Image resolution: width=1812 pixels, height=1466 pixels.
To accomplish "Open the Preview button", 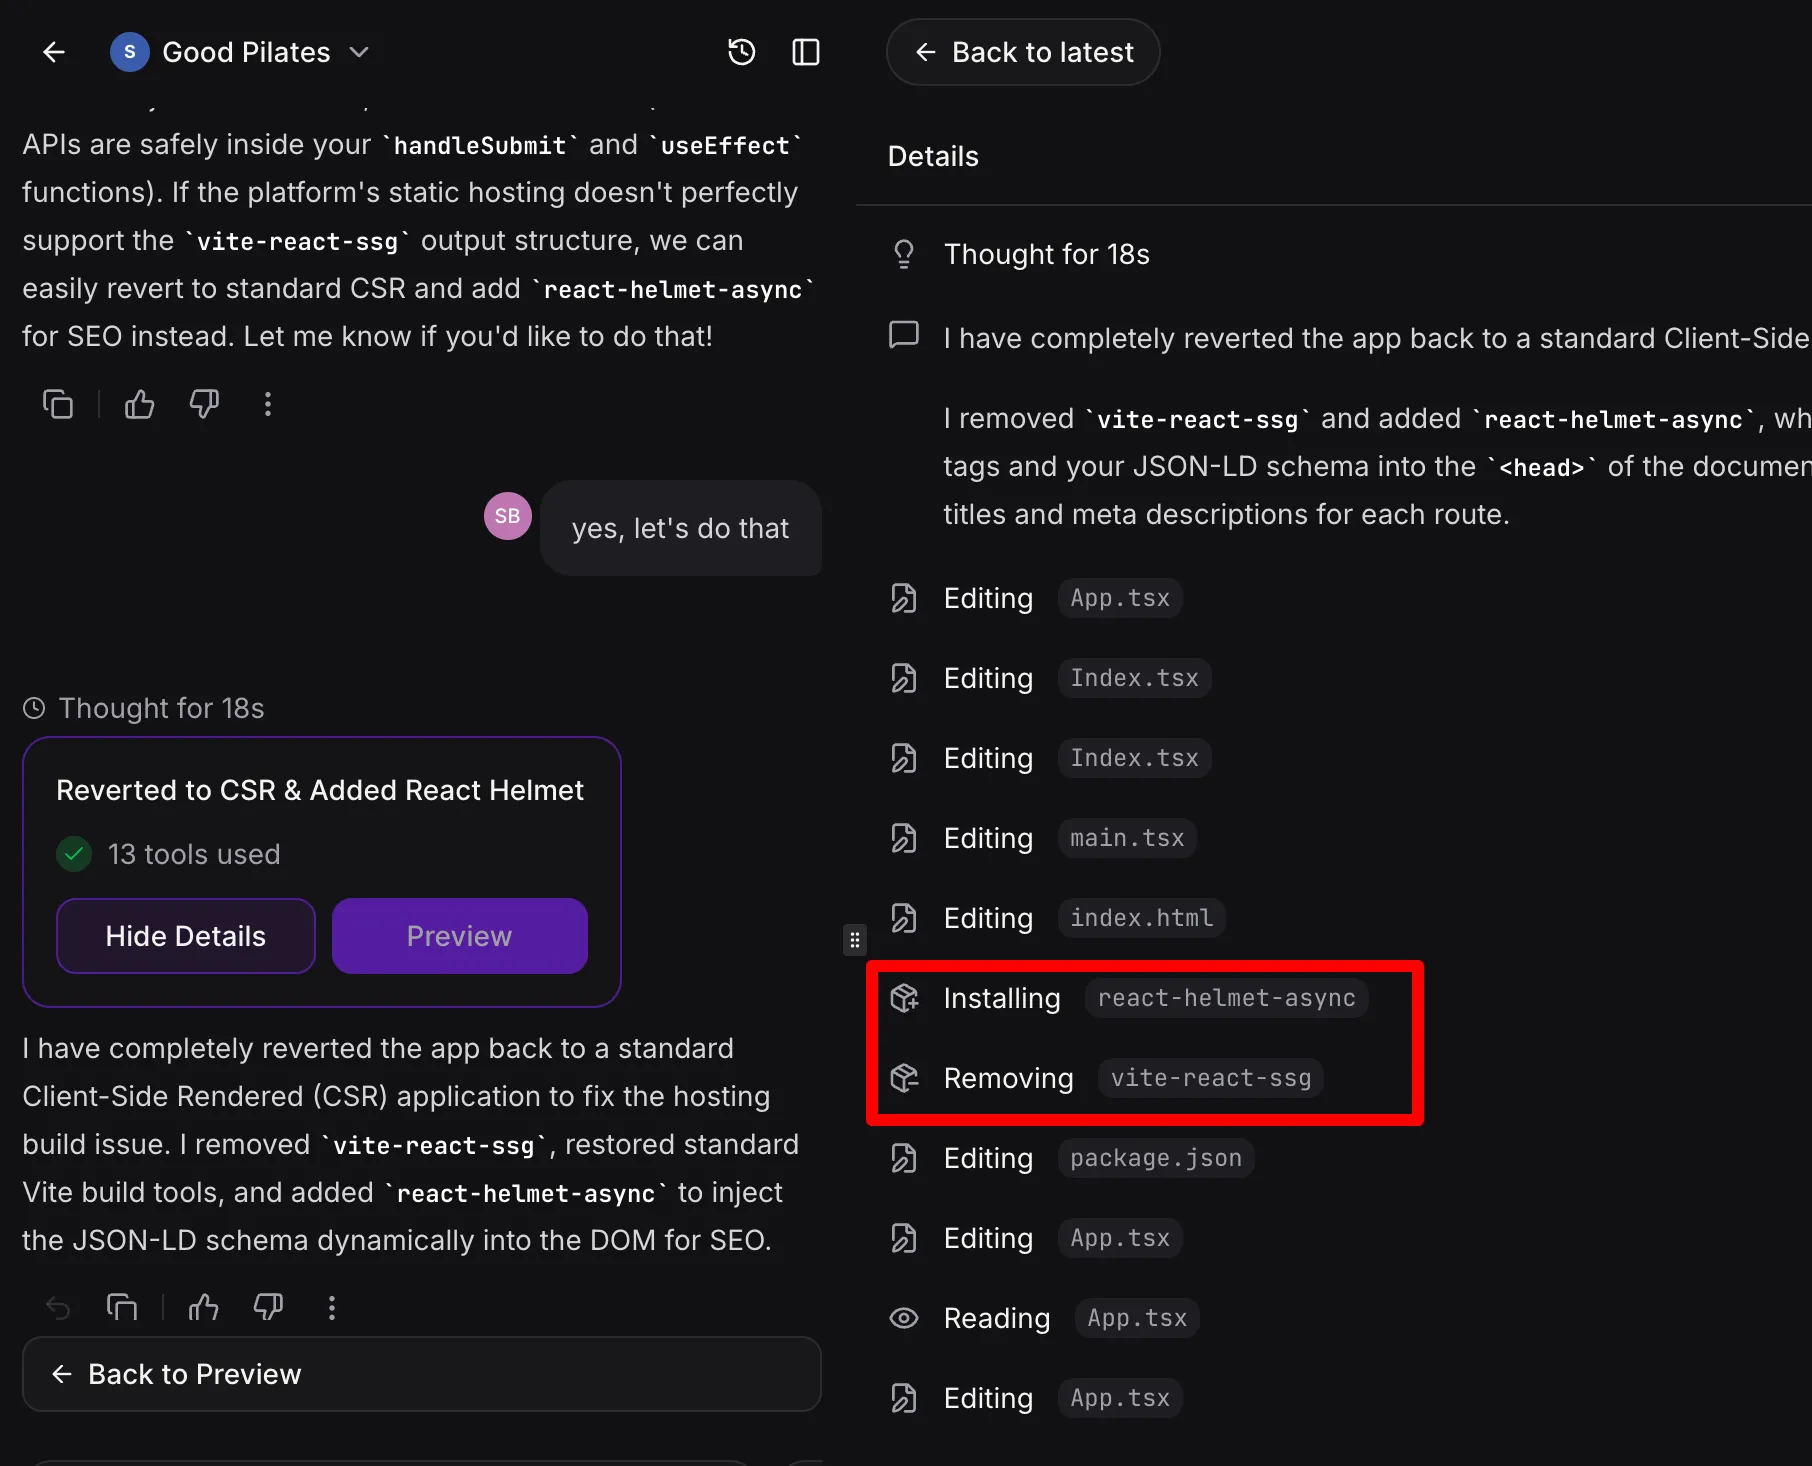I will coord(459,936).
